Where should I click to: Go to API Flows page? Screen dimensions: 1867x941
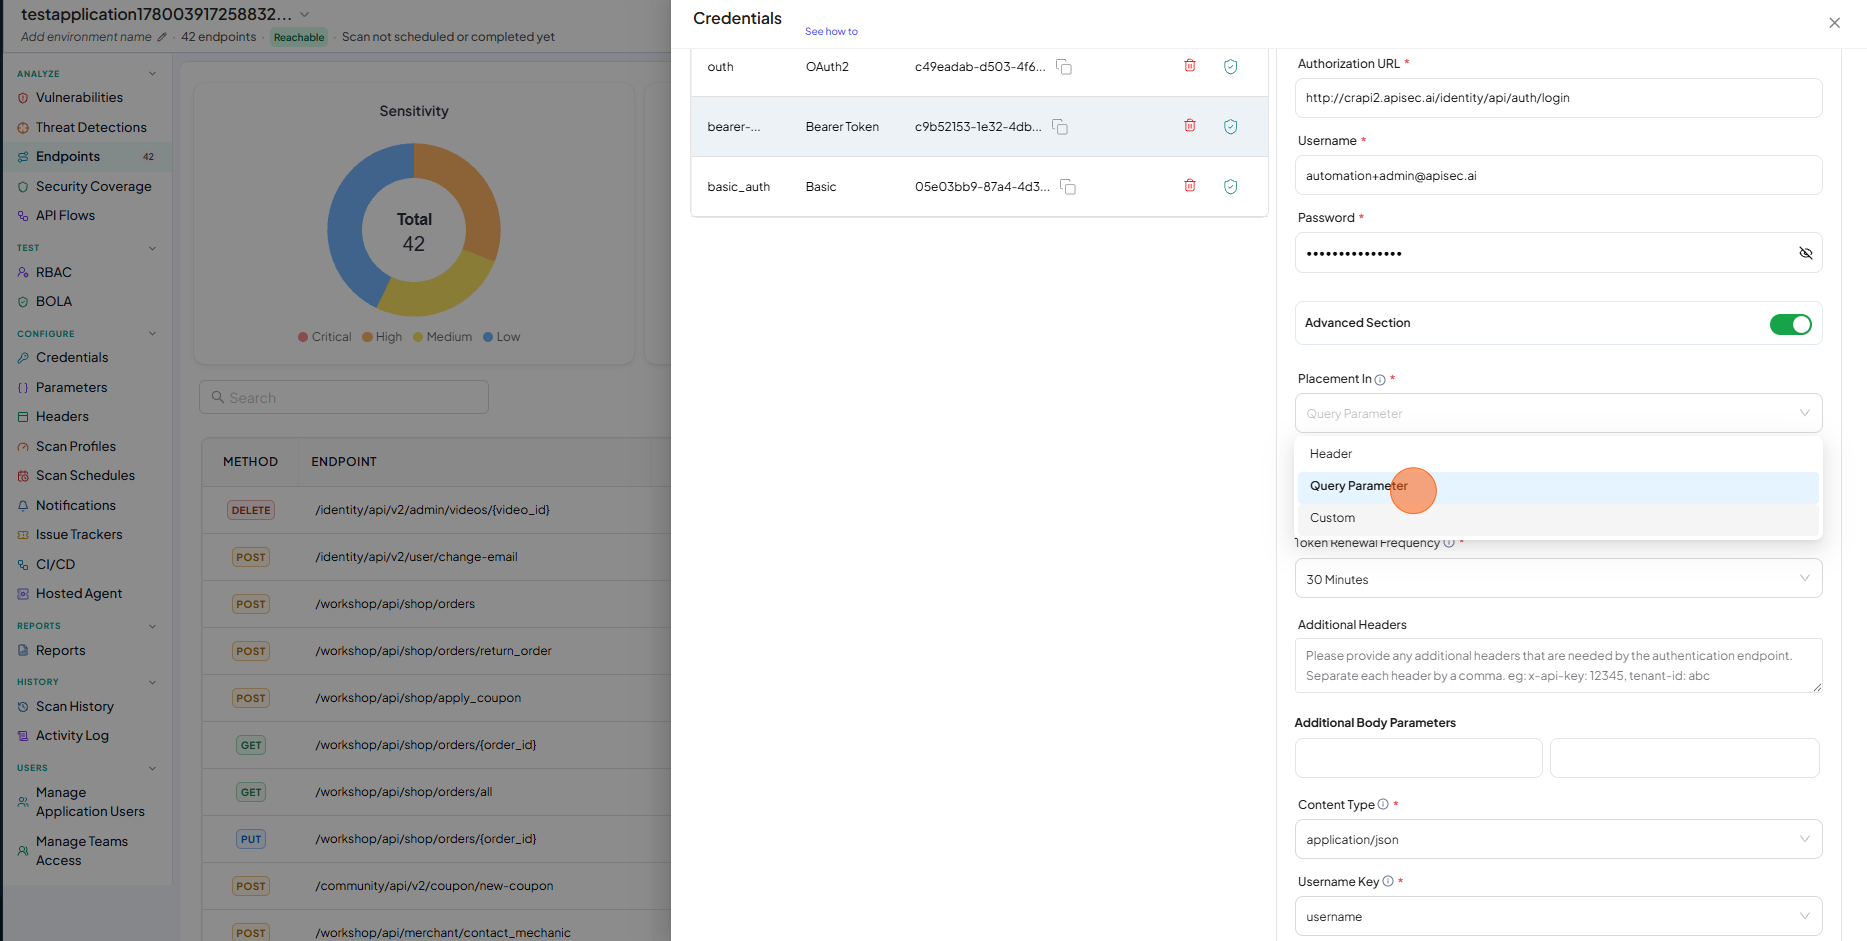65,216
